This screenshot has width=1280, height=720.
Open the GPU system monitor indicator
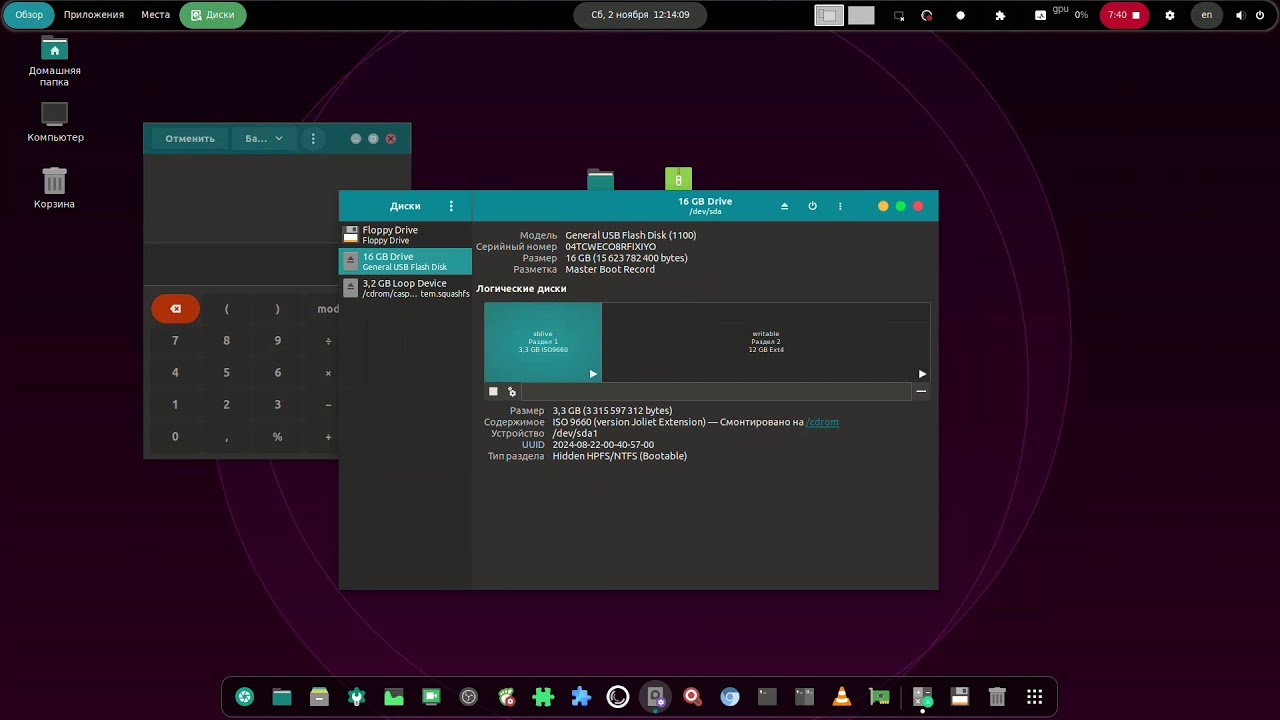(x=1061, y=15)
